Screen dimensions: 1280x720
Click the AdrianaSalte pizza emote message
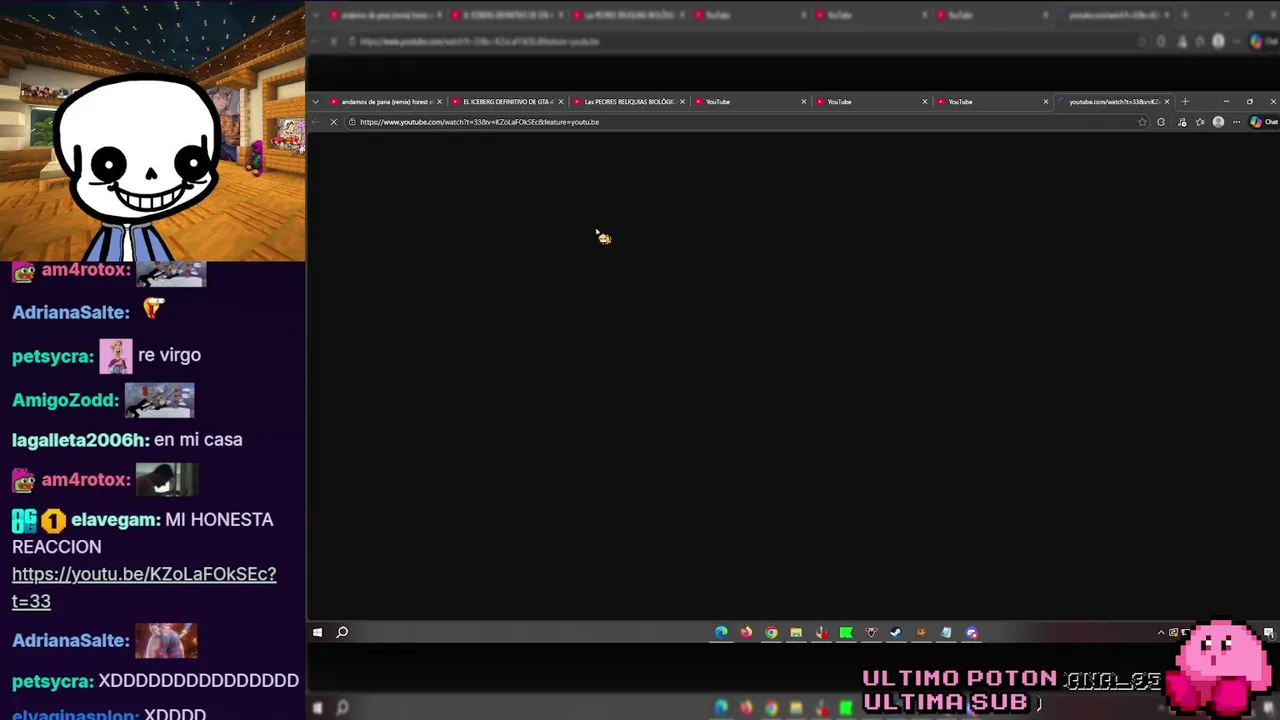coord(152,310)
